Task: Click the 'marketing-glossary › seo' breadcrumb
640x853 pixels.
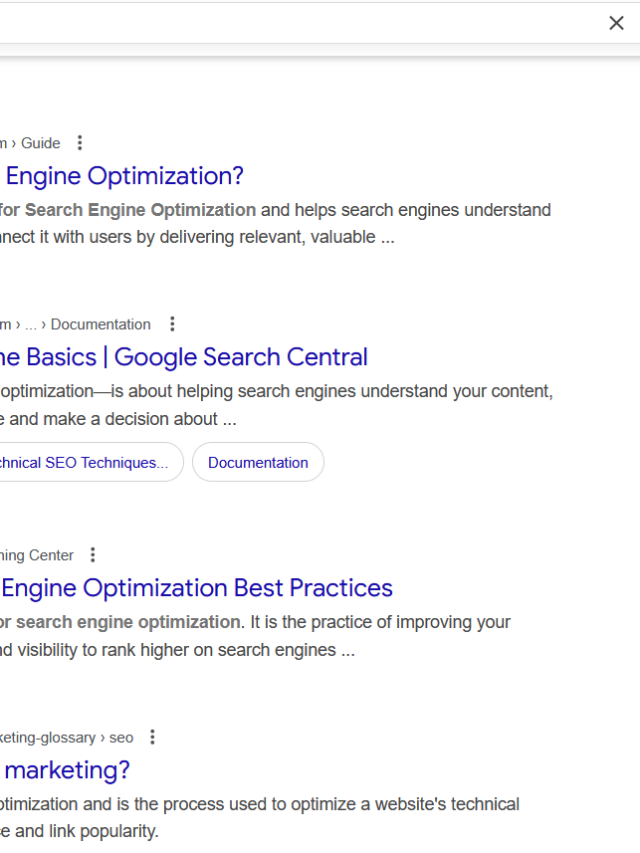Action: coord(66,737)
